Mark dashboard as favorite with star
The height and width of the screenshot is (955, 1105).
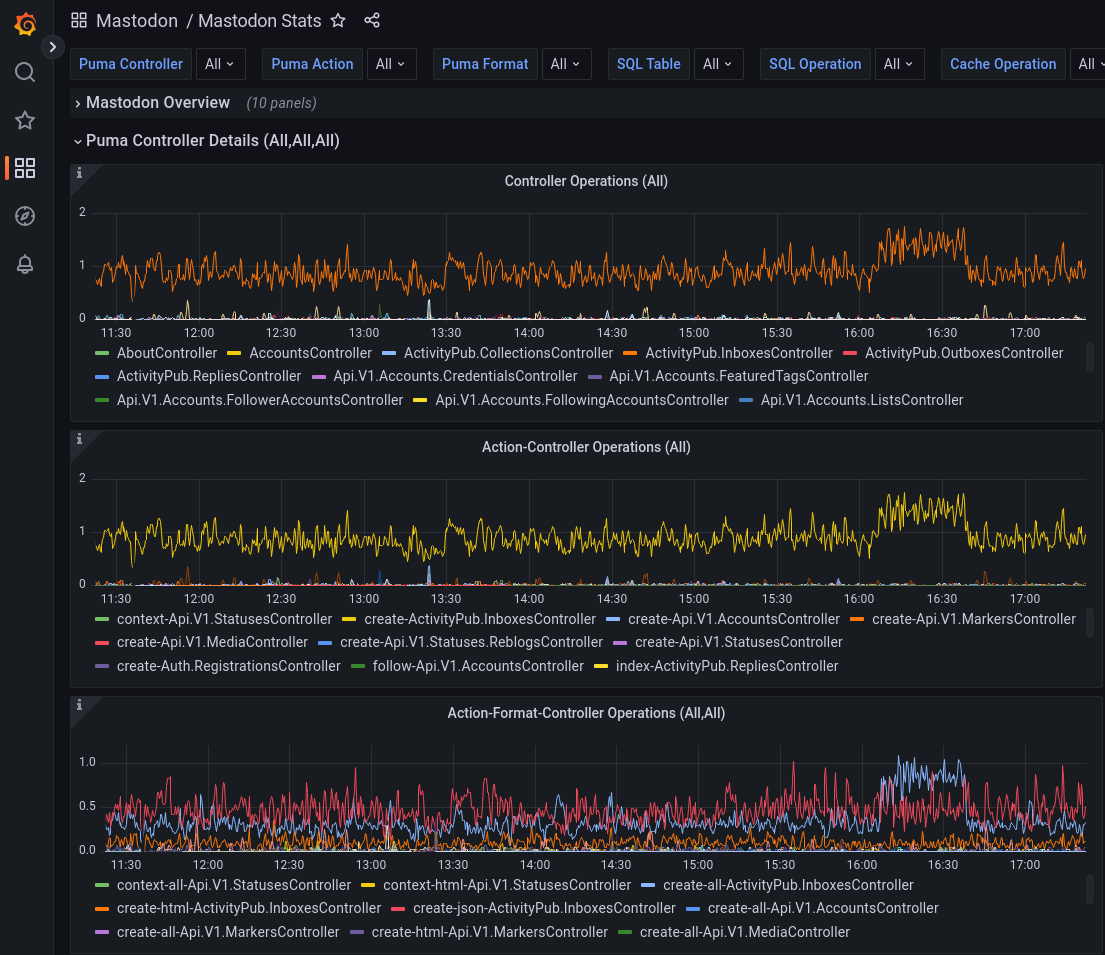(338, 21)
